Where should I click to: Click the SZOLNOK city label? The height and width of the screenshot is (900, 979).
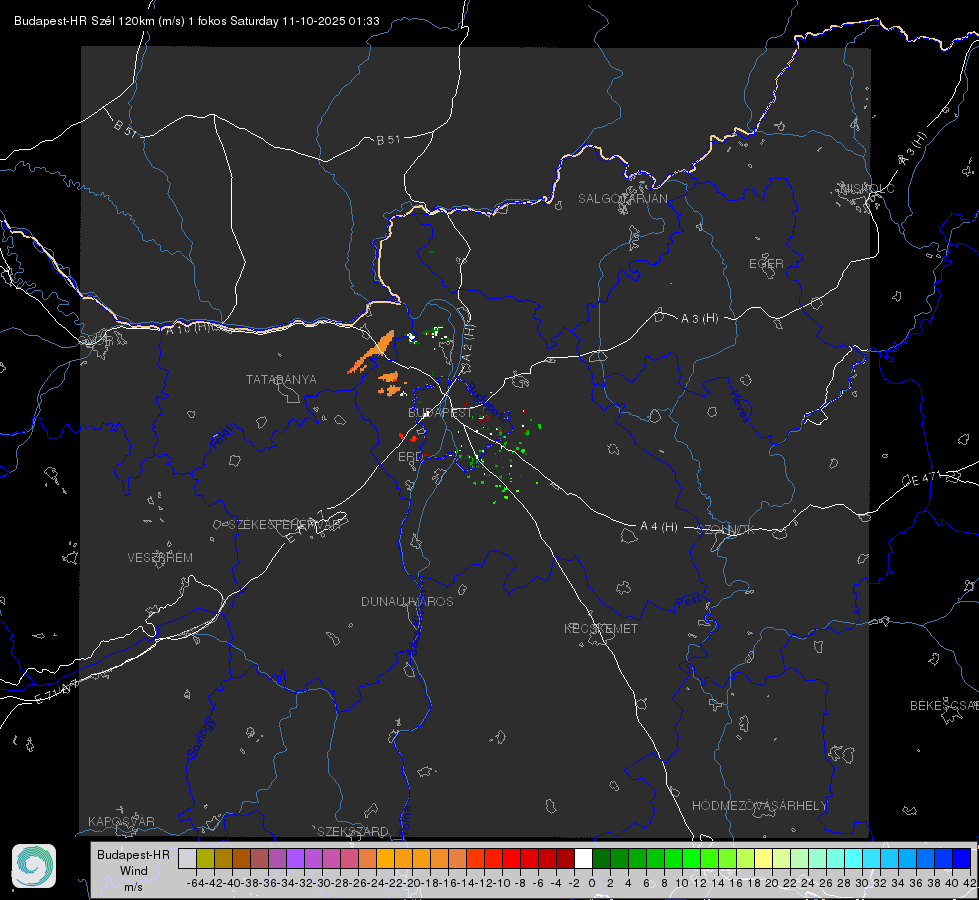pos(726,530)
